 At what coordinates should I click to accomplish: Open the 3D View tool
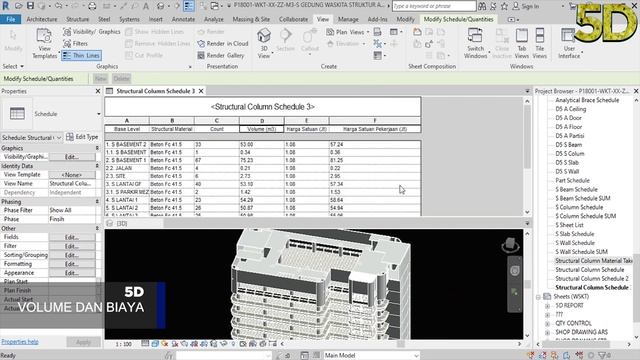(264, 43)
